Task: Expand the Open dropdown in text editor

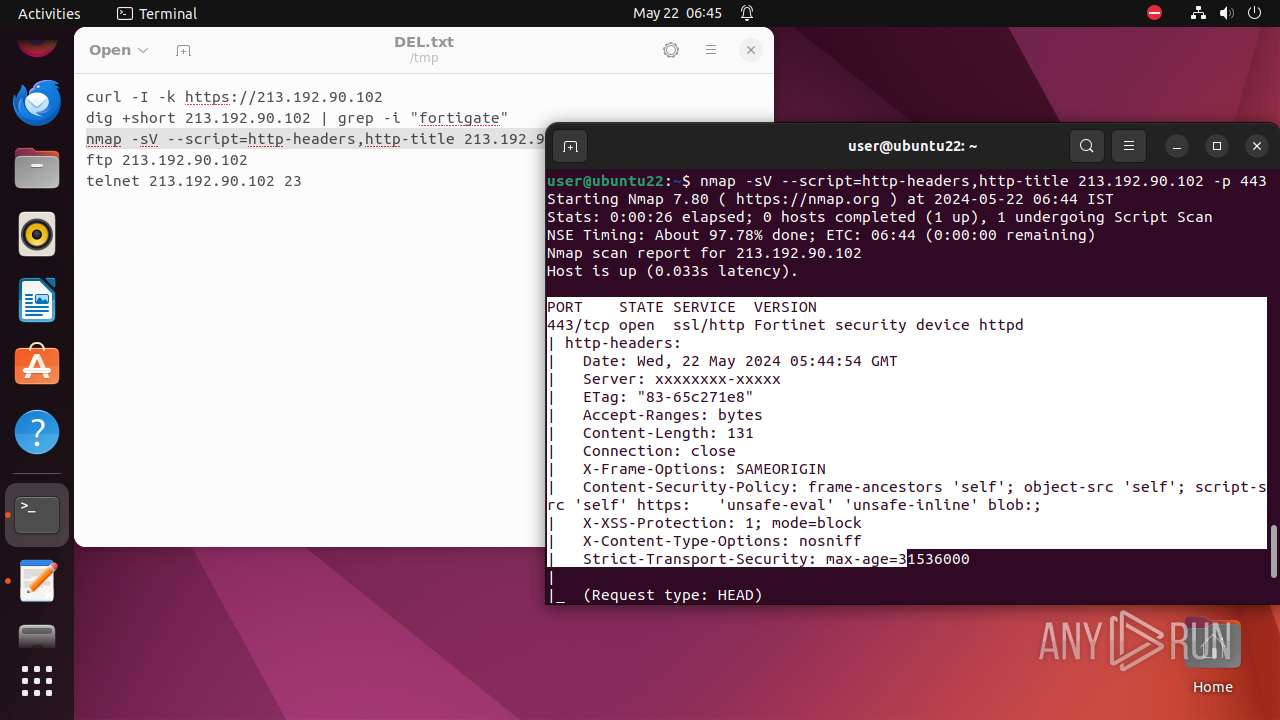Action: (x=118, y=50)
